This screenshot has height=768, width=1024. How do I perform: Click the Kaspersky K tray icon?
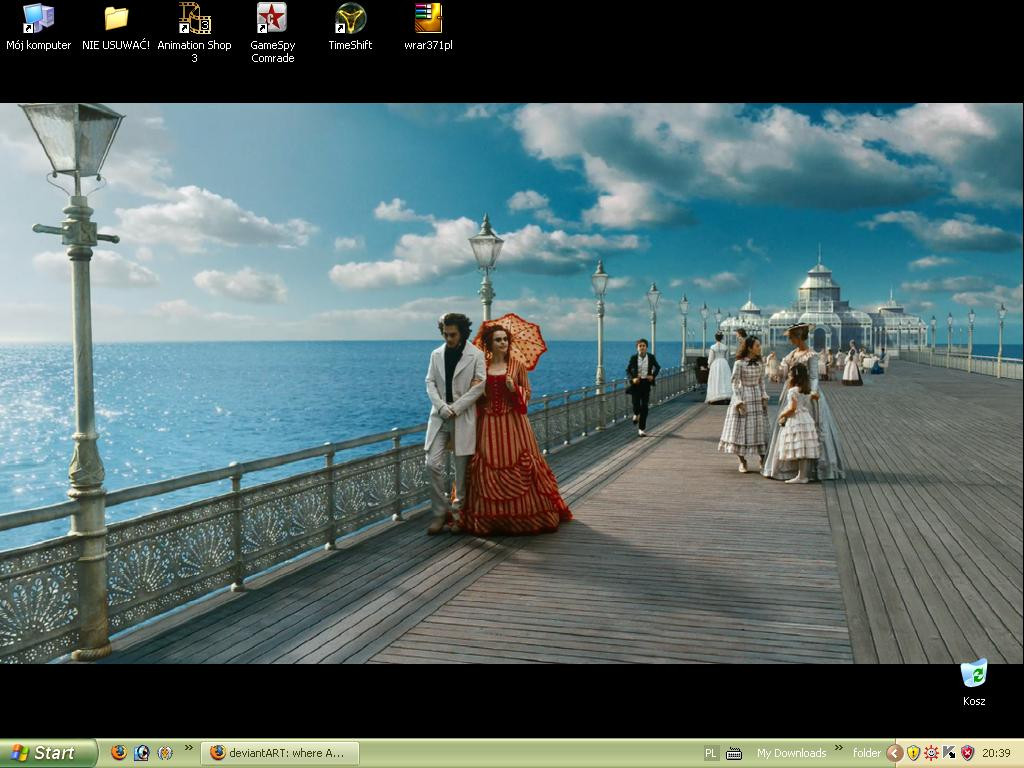(x=949, y=754)
